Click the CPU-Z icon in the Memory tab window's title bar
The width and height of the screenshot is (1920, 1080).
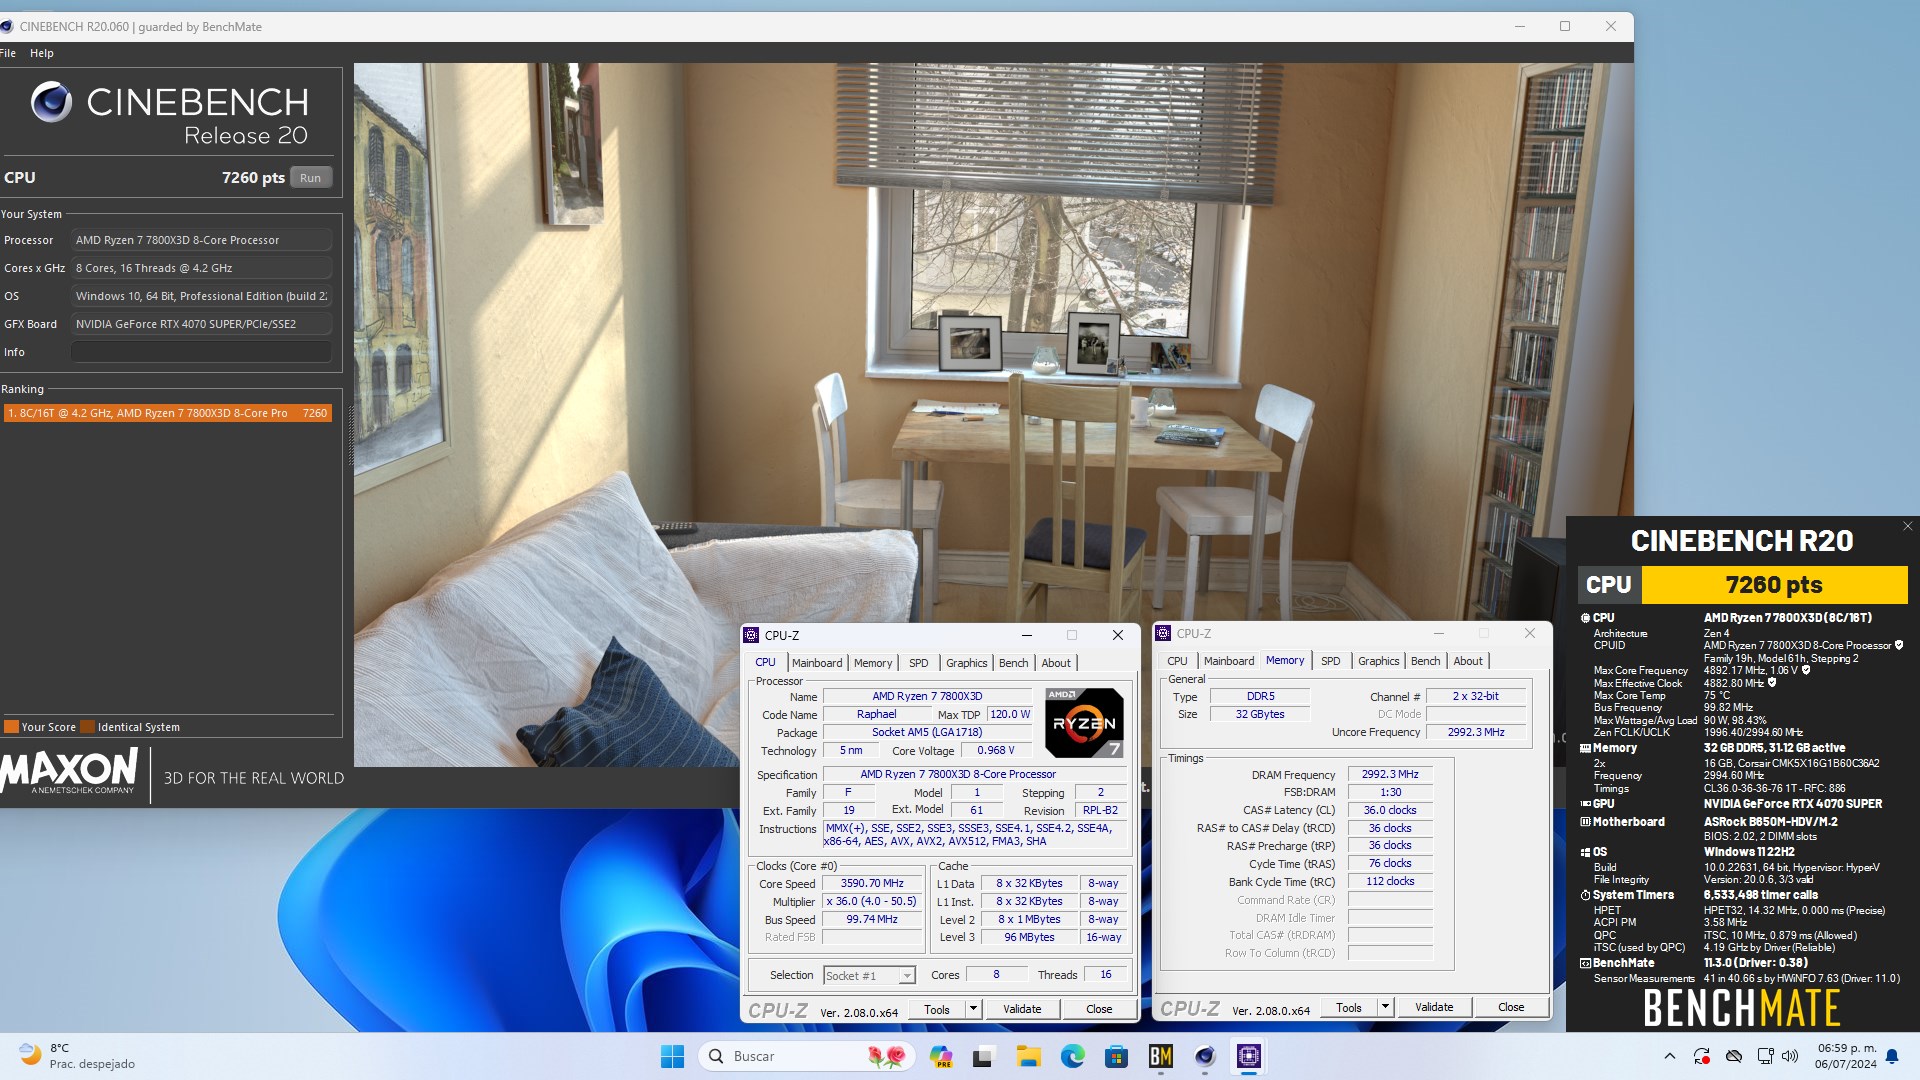[x=1164, y=633]
